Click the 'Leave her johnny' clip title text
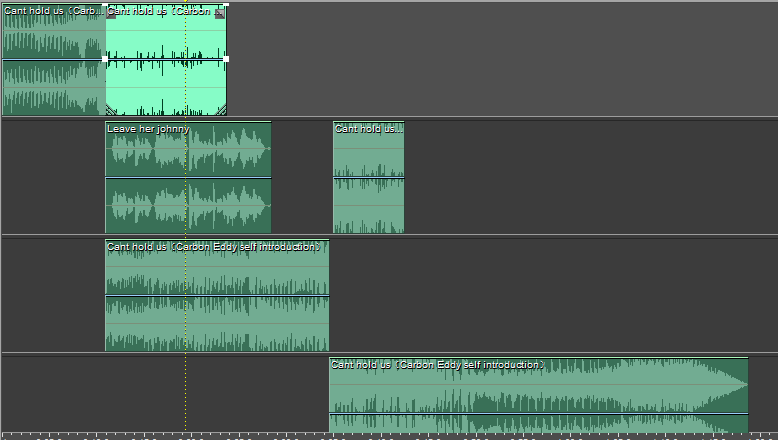778x440 pixels. pyautogui.click(x=148, y=129)
